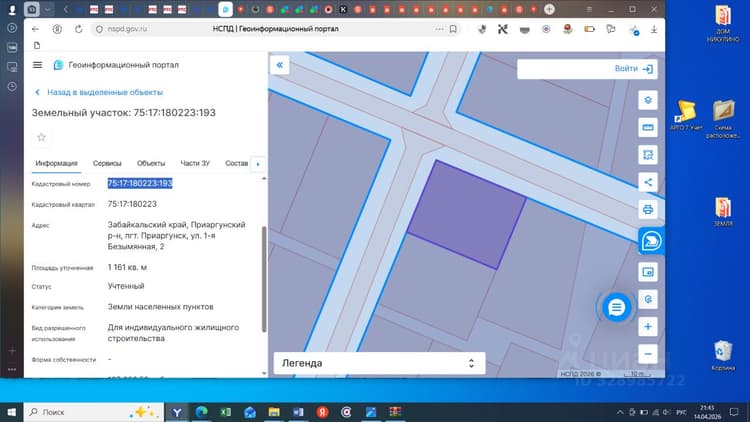750x422 pixels.
Task: Open the map layers icon
Action: [648, 100]
